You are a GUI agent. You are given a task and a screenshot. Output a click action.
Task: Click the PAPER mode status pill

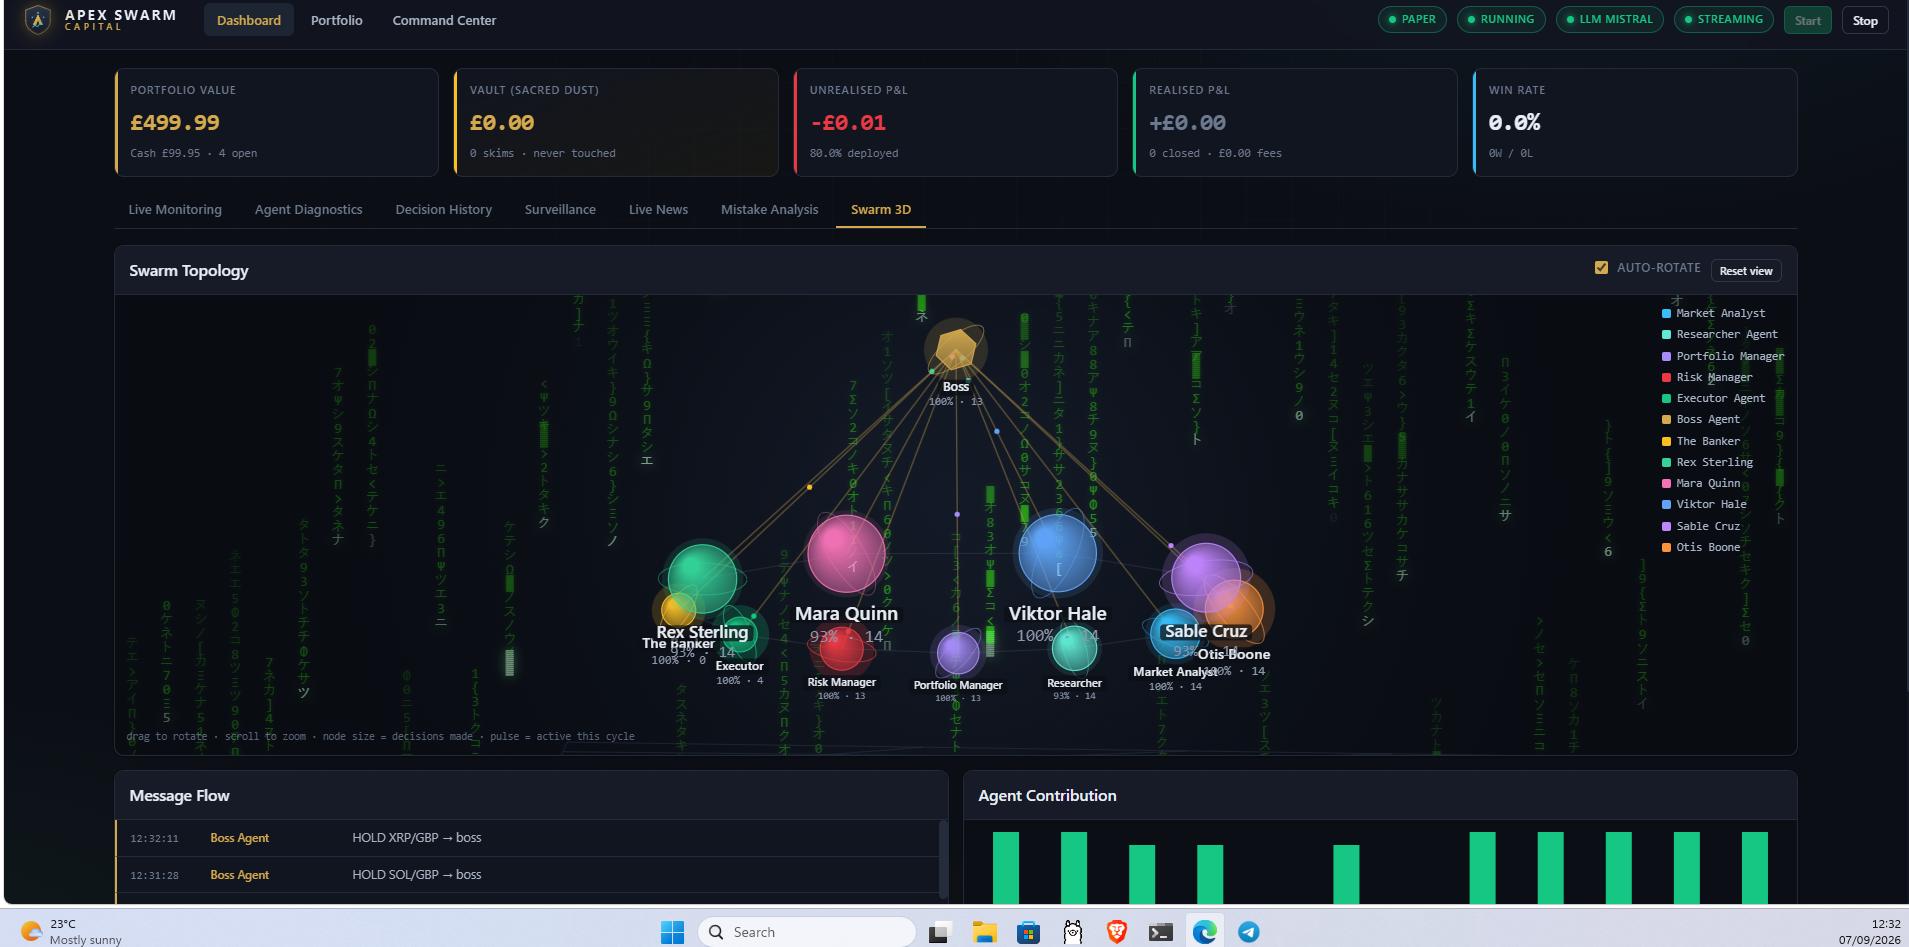1412,20
